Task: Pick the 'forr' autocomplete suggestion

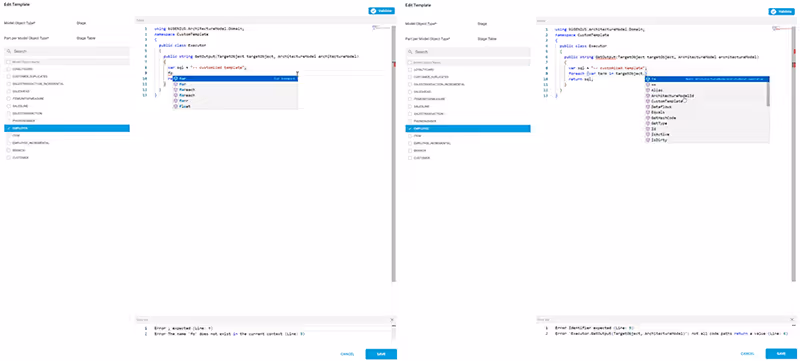Action: [236, 101]
